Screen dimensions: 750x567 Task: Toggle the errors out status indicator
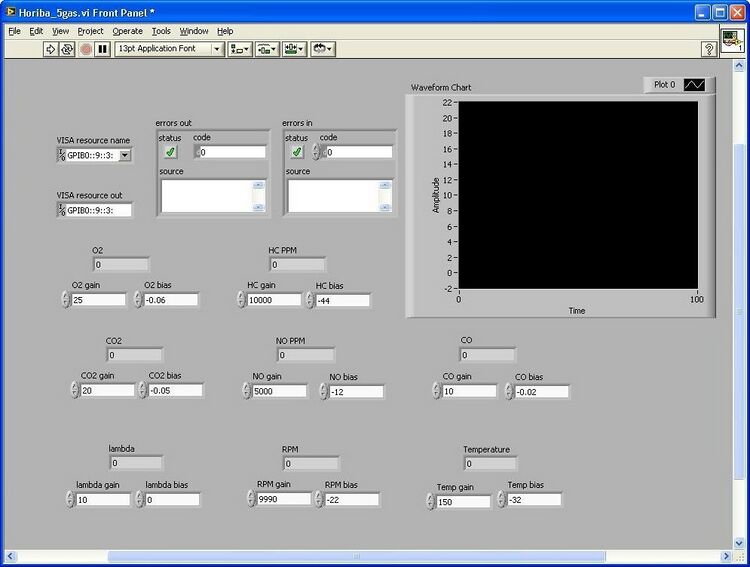pos(170,152)
